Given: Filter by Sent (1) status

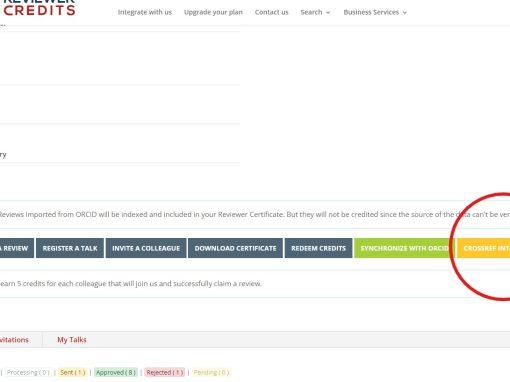Looking at the screenshot, I should click(72, 372).
